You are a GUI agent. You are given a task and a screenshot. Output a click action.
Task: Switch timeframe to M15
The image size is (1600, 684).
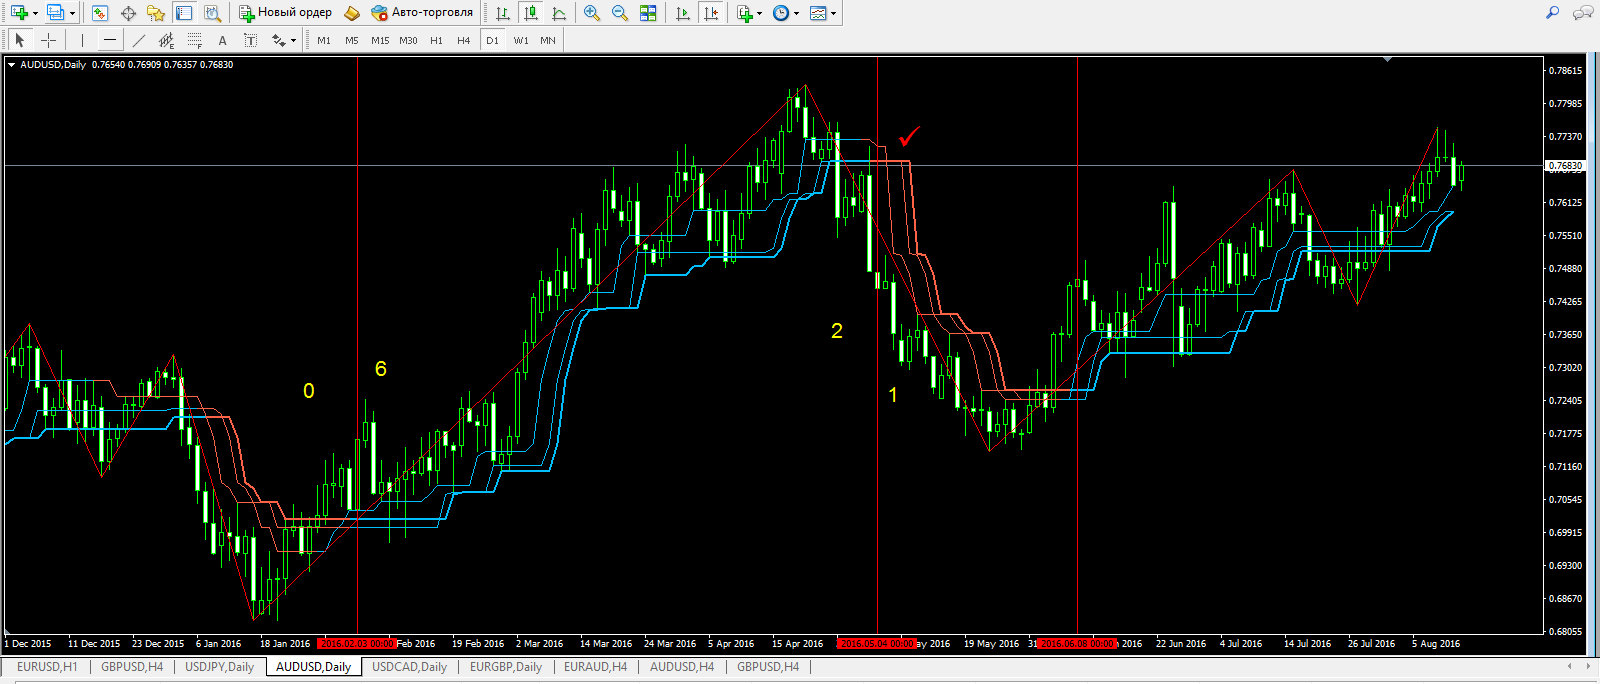tap(380, 40)
